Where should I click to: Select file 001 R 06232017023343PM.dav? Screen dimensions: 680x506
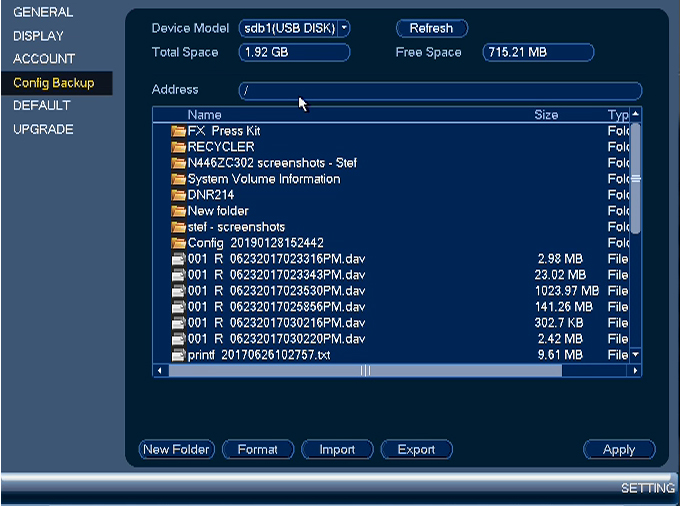click(x=276, y=275)
